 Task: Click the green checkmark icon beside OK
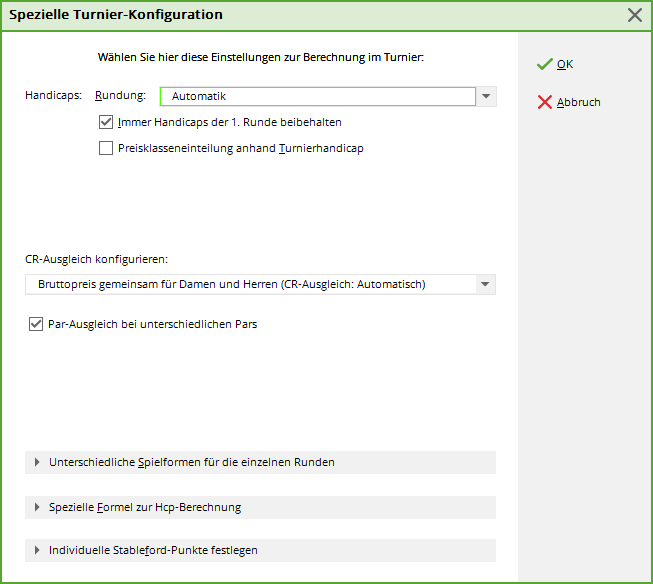pyautogui.click(x=544, y=64)
